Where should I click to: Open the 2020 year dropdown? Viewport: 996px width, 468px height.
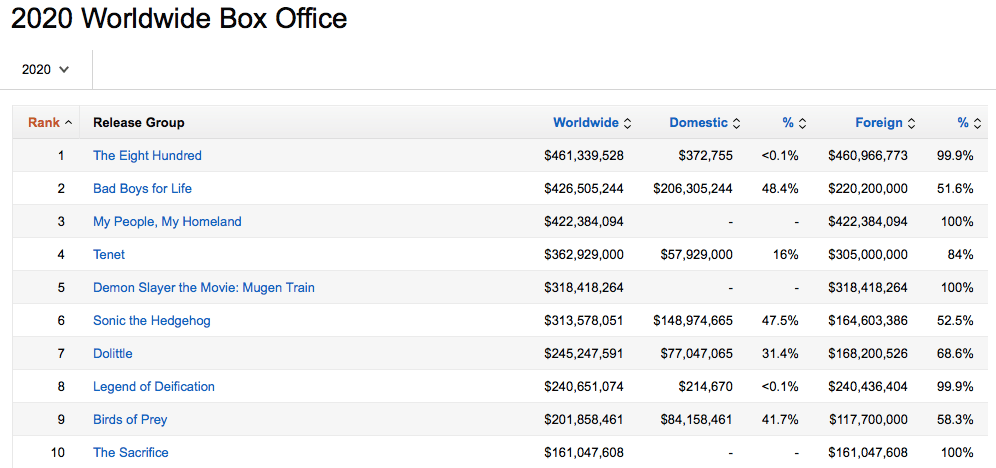click(x=45, y=70)
